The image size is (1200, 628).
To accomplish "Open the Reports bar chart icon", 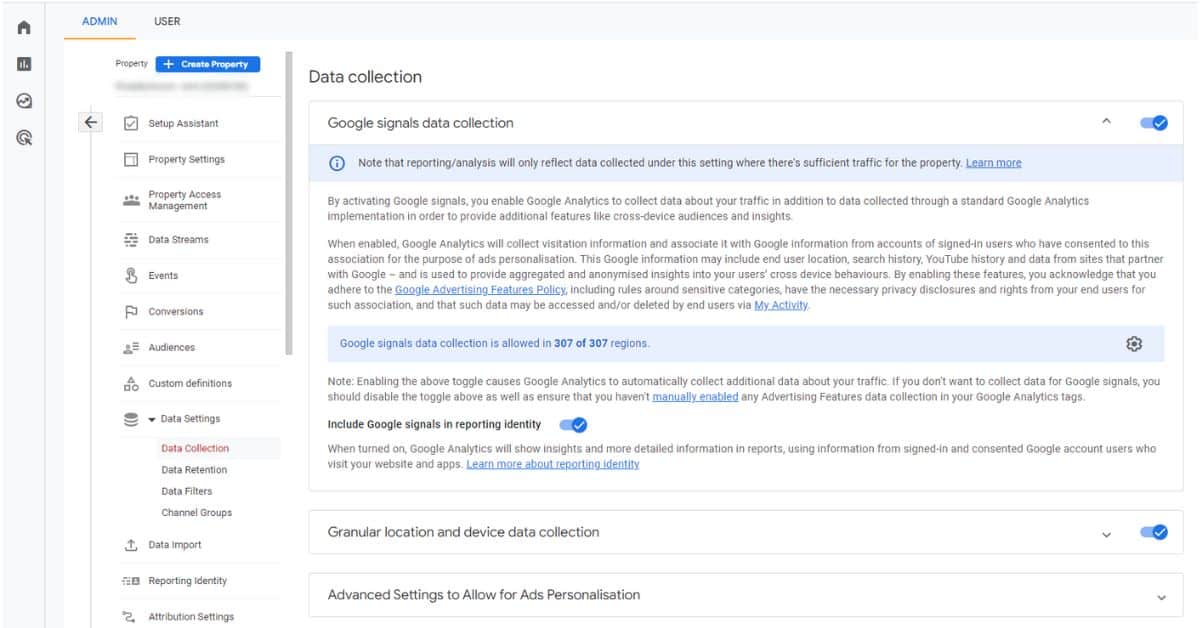I will [23, 65].
